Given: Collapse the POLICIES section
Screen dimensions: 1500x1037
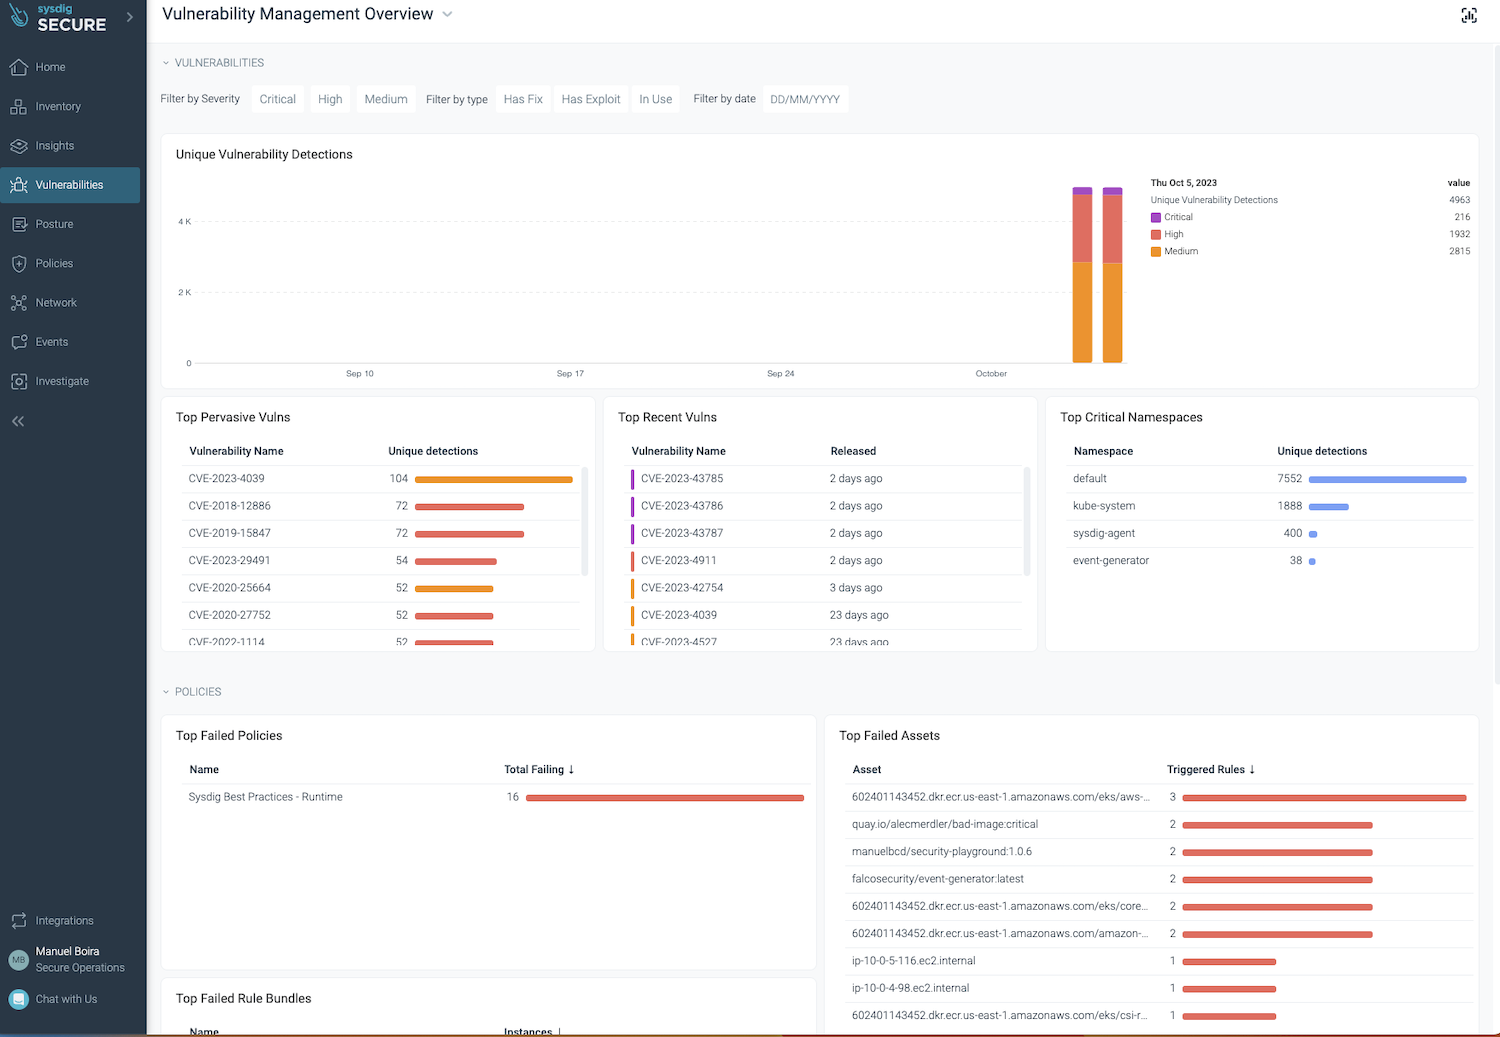Looking at the screenshot, I should pyautogui.click(x=166, y=692).
